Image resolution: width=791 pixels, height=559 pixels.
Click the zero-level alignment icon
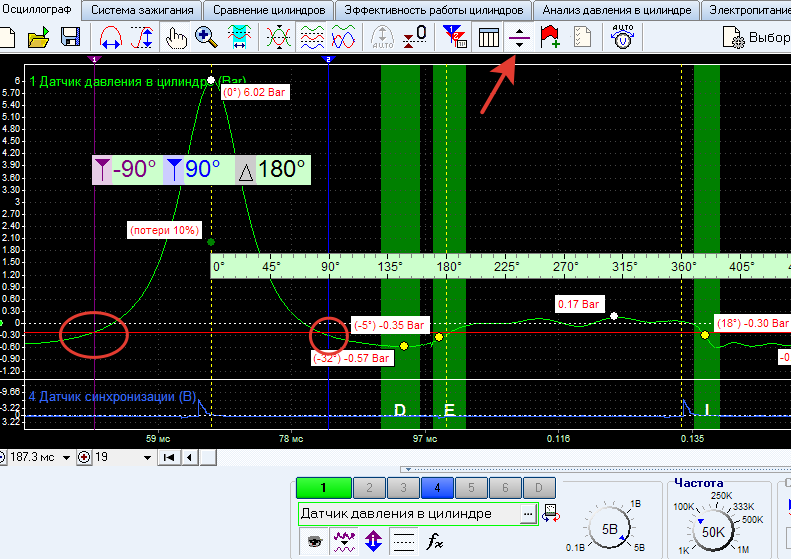pyautogui.click(x=415, y=37)
